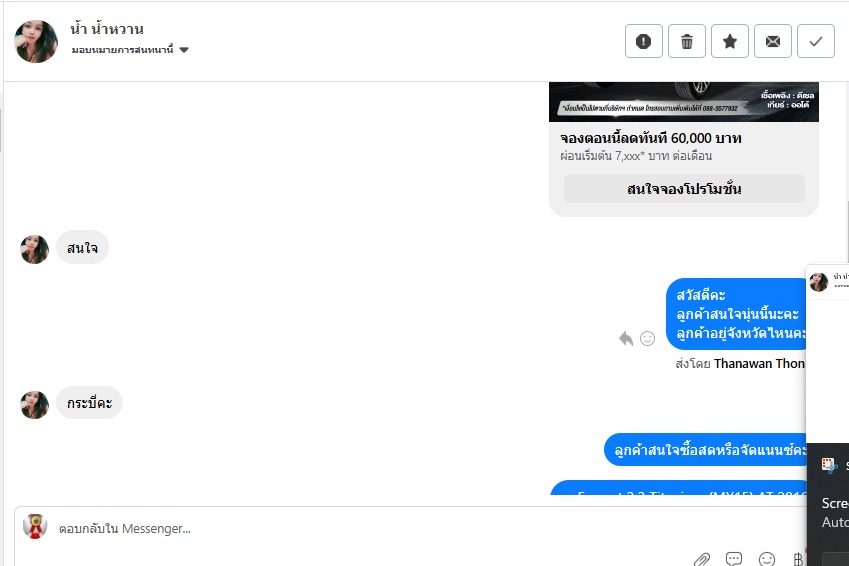Open the baht payment request icon
The image size is (849, 566).
798,559
